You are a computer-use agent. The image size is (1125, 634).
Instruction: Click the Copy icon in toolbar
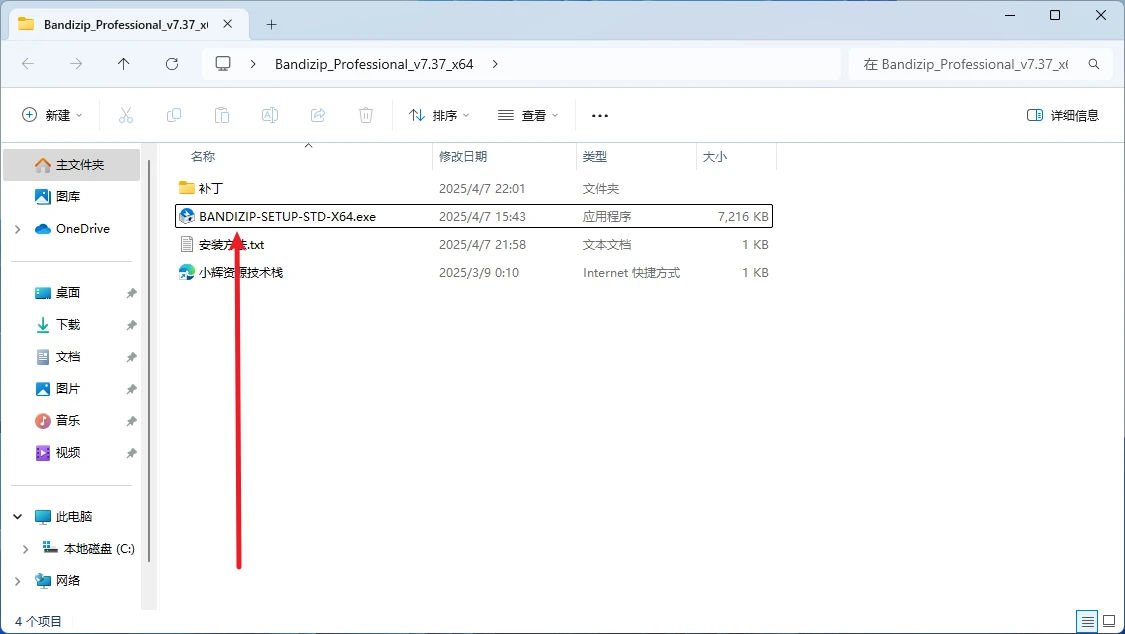coord(174,115)
